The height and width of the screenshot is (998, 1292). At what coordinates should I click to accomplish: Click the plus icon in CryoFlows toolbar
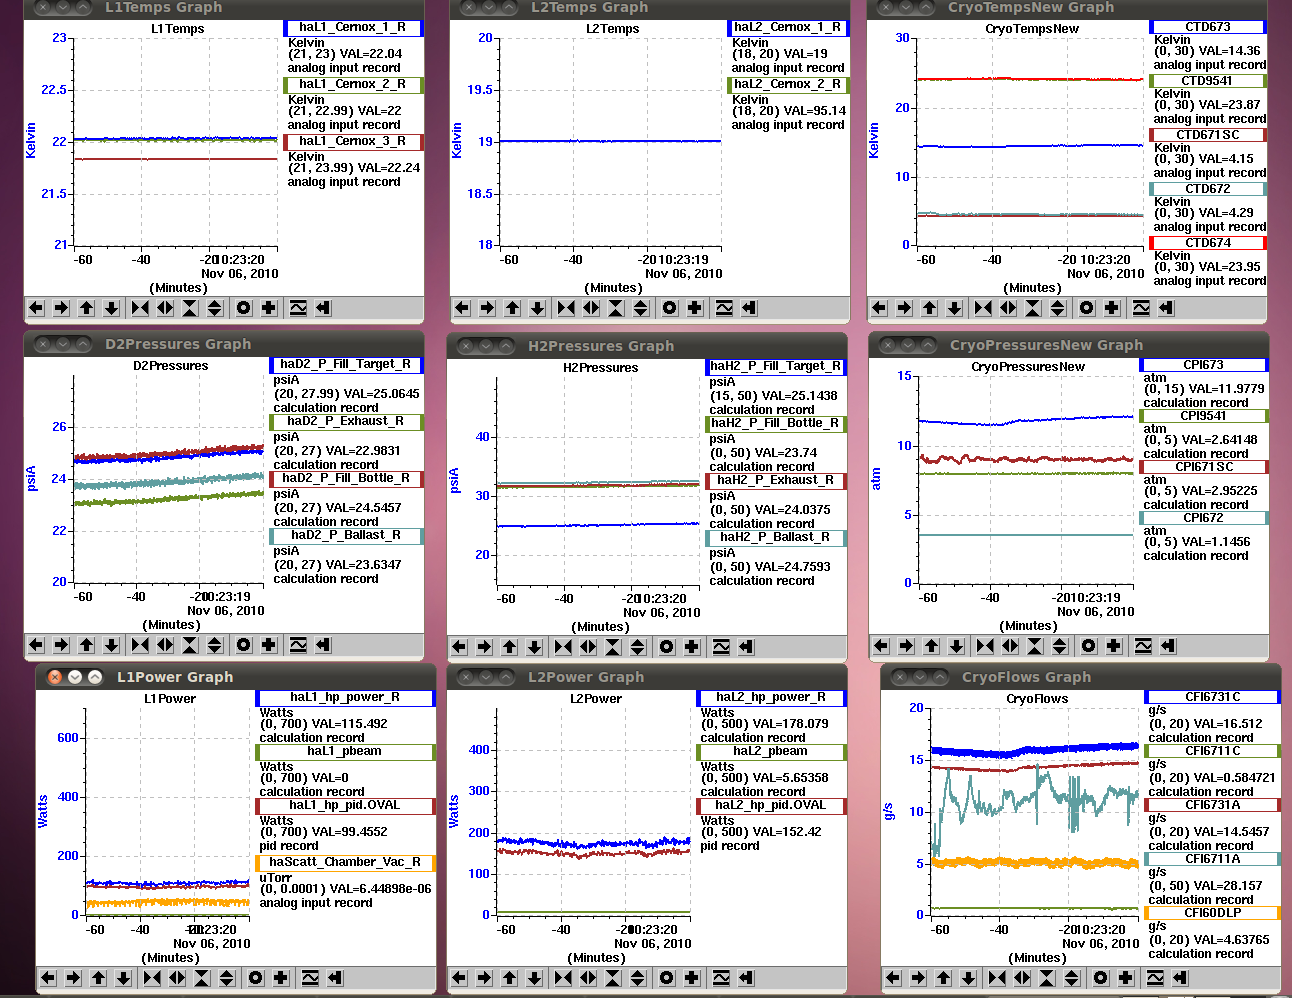(1126, 977)
